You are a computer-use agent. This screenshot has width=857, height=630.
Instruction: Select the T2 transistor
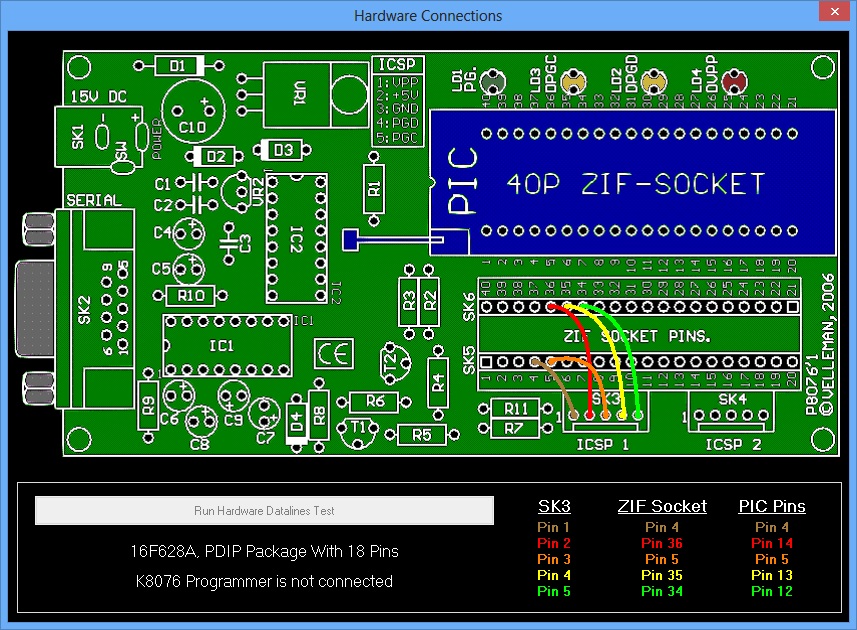[x=395, y=361]
